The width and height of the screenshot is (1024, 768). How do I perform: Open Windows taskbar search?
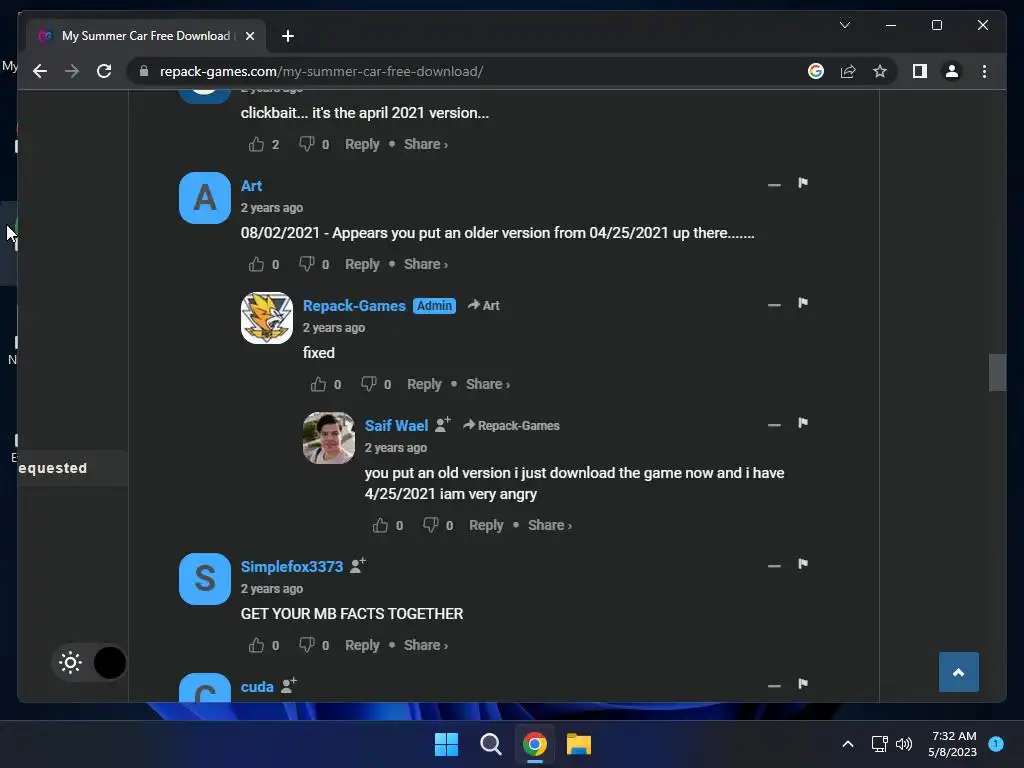point(490,744)
